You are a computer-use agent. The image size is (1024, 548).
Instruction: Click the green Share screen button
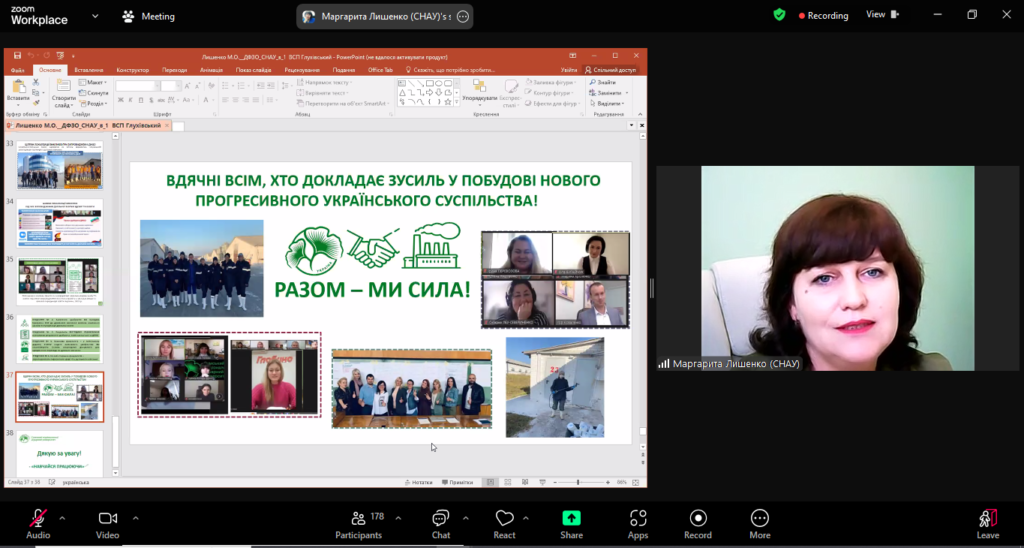pos(571,523)
